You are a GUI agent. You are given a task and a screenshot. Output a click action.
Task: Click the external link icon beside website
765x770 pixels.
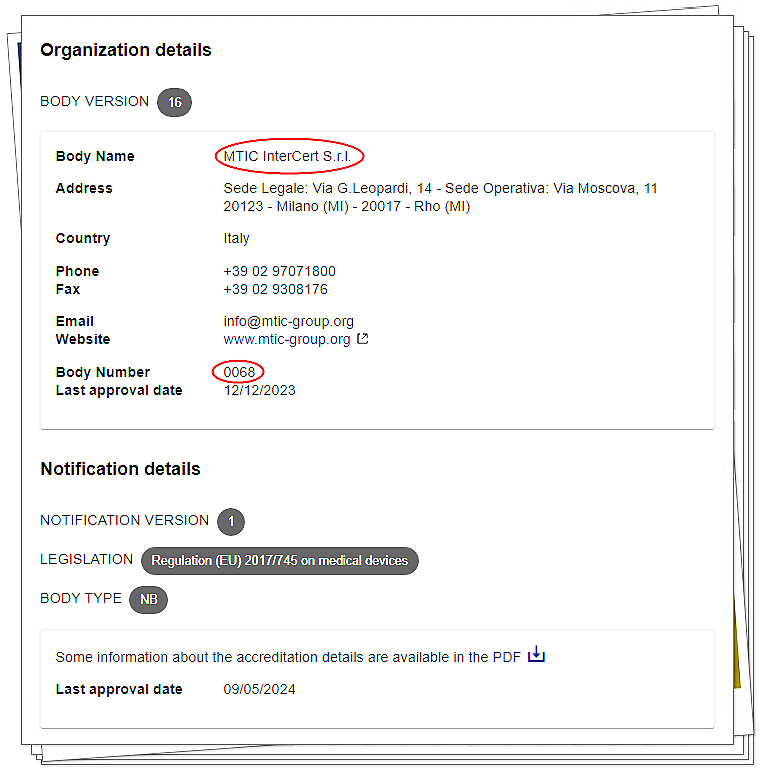pyautogui.click(x=362, y=339)
